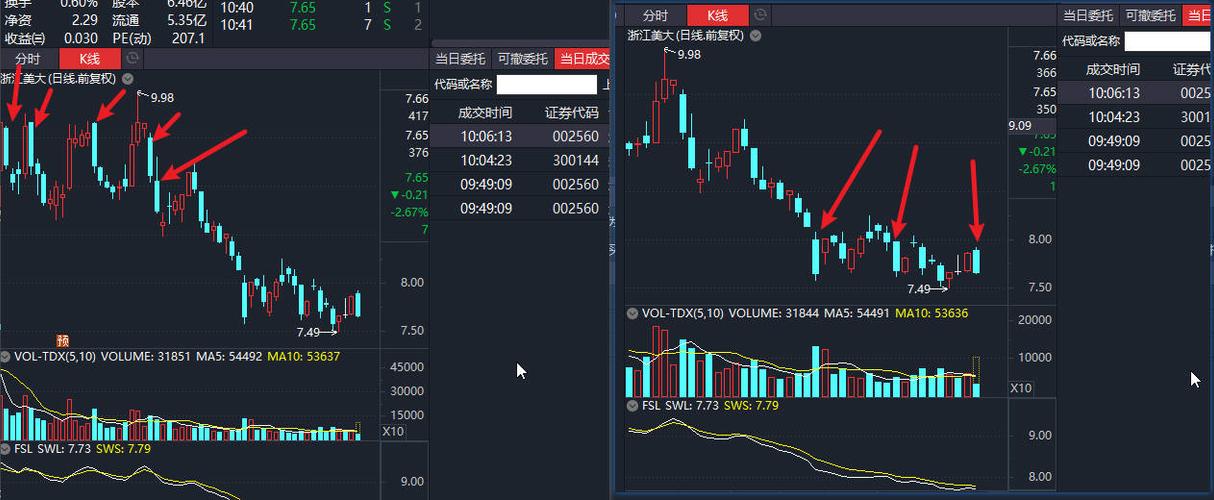Expand the left VOL-TDX indicator menu

(x=6, y=356)
